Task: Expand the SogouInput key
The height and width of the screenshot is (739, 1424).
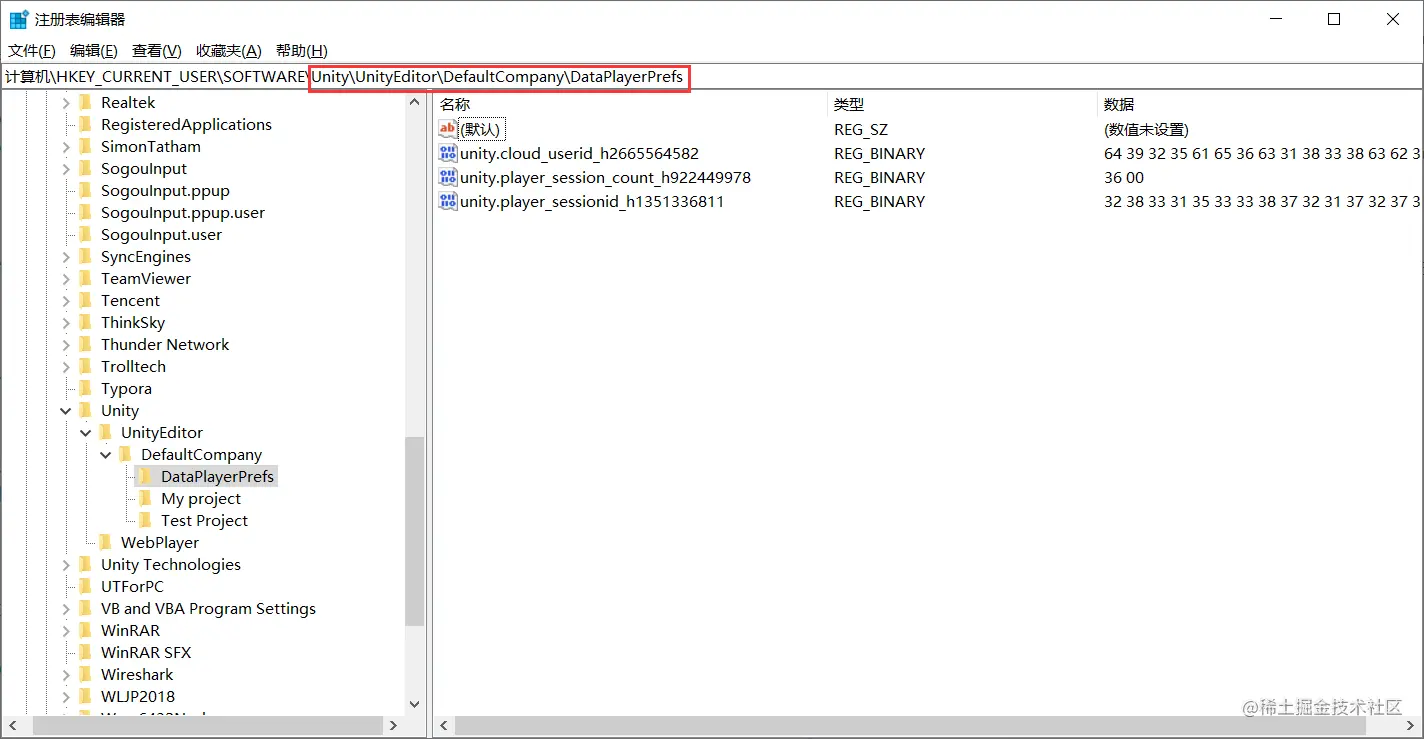Action: (66, 169)
